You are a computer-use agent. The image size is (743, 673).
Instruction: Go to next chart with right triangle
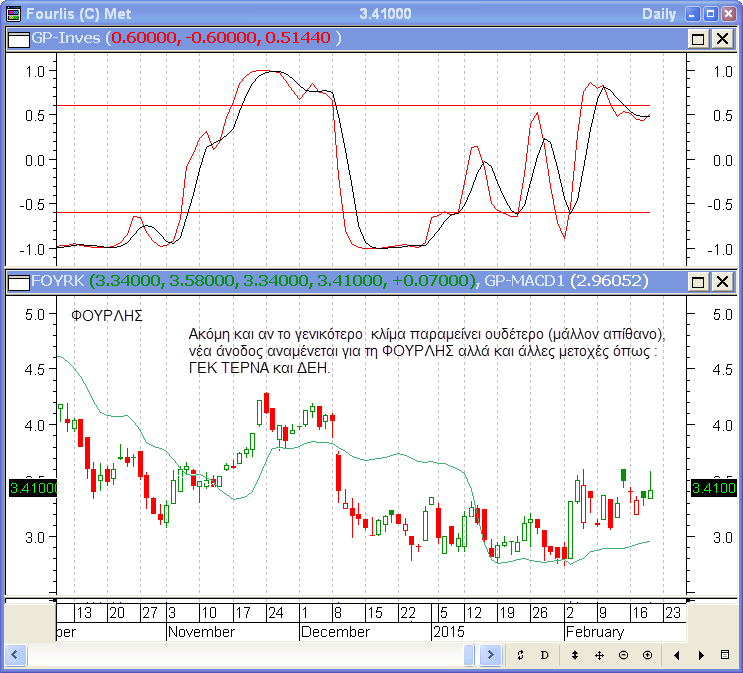point(701,655)
